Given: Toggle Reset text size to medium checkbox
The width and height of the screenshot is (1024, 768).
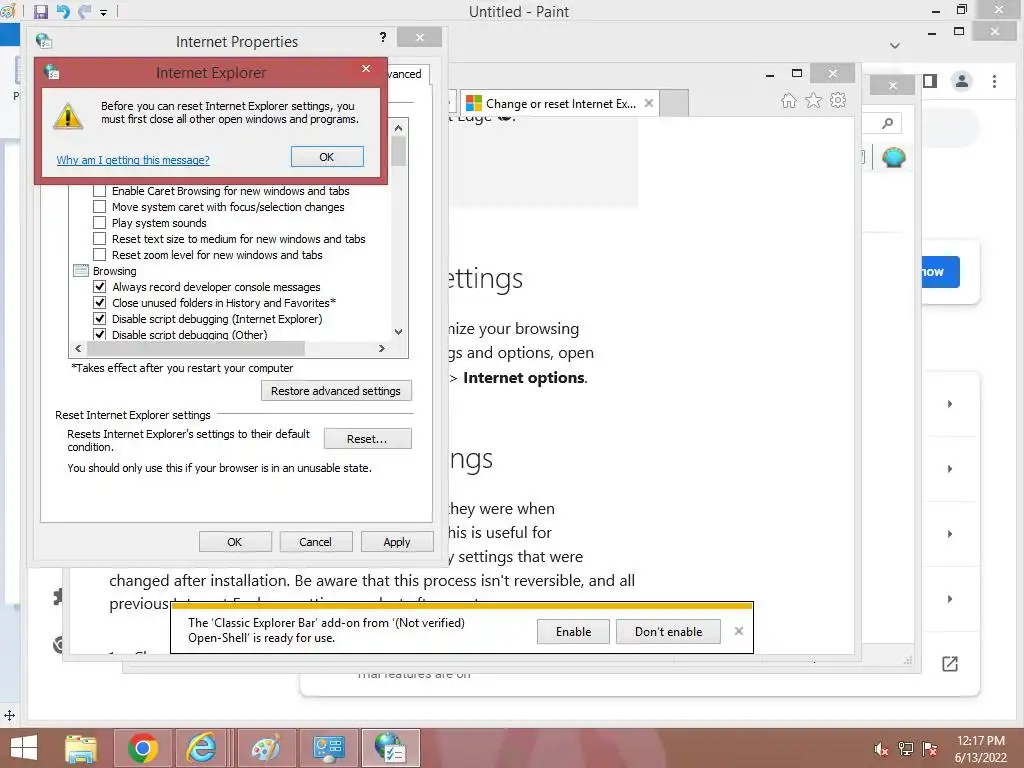Looking at the screenshot, I should [x=99, y=238].
